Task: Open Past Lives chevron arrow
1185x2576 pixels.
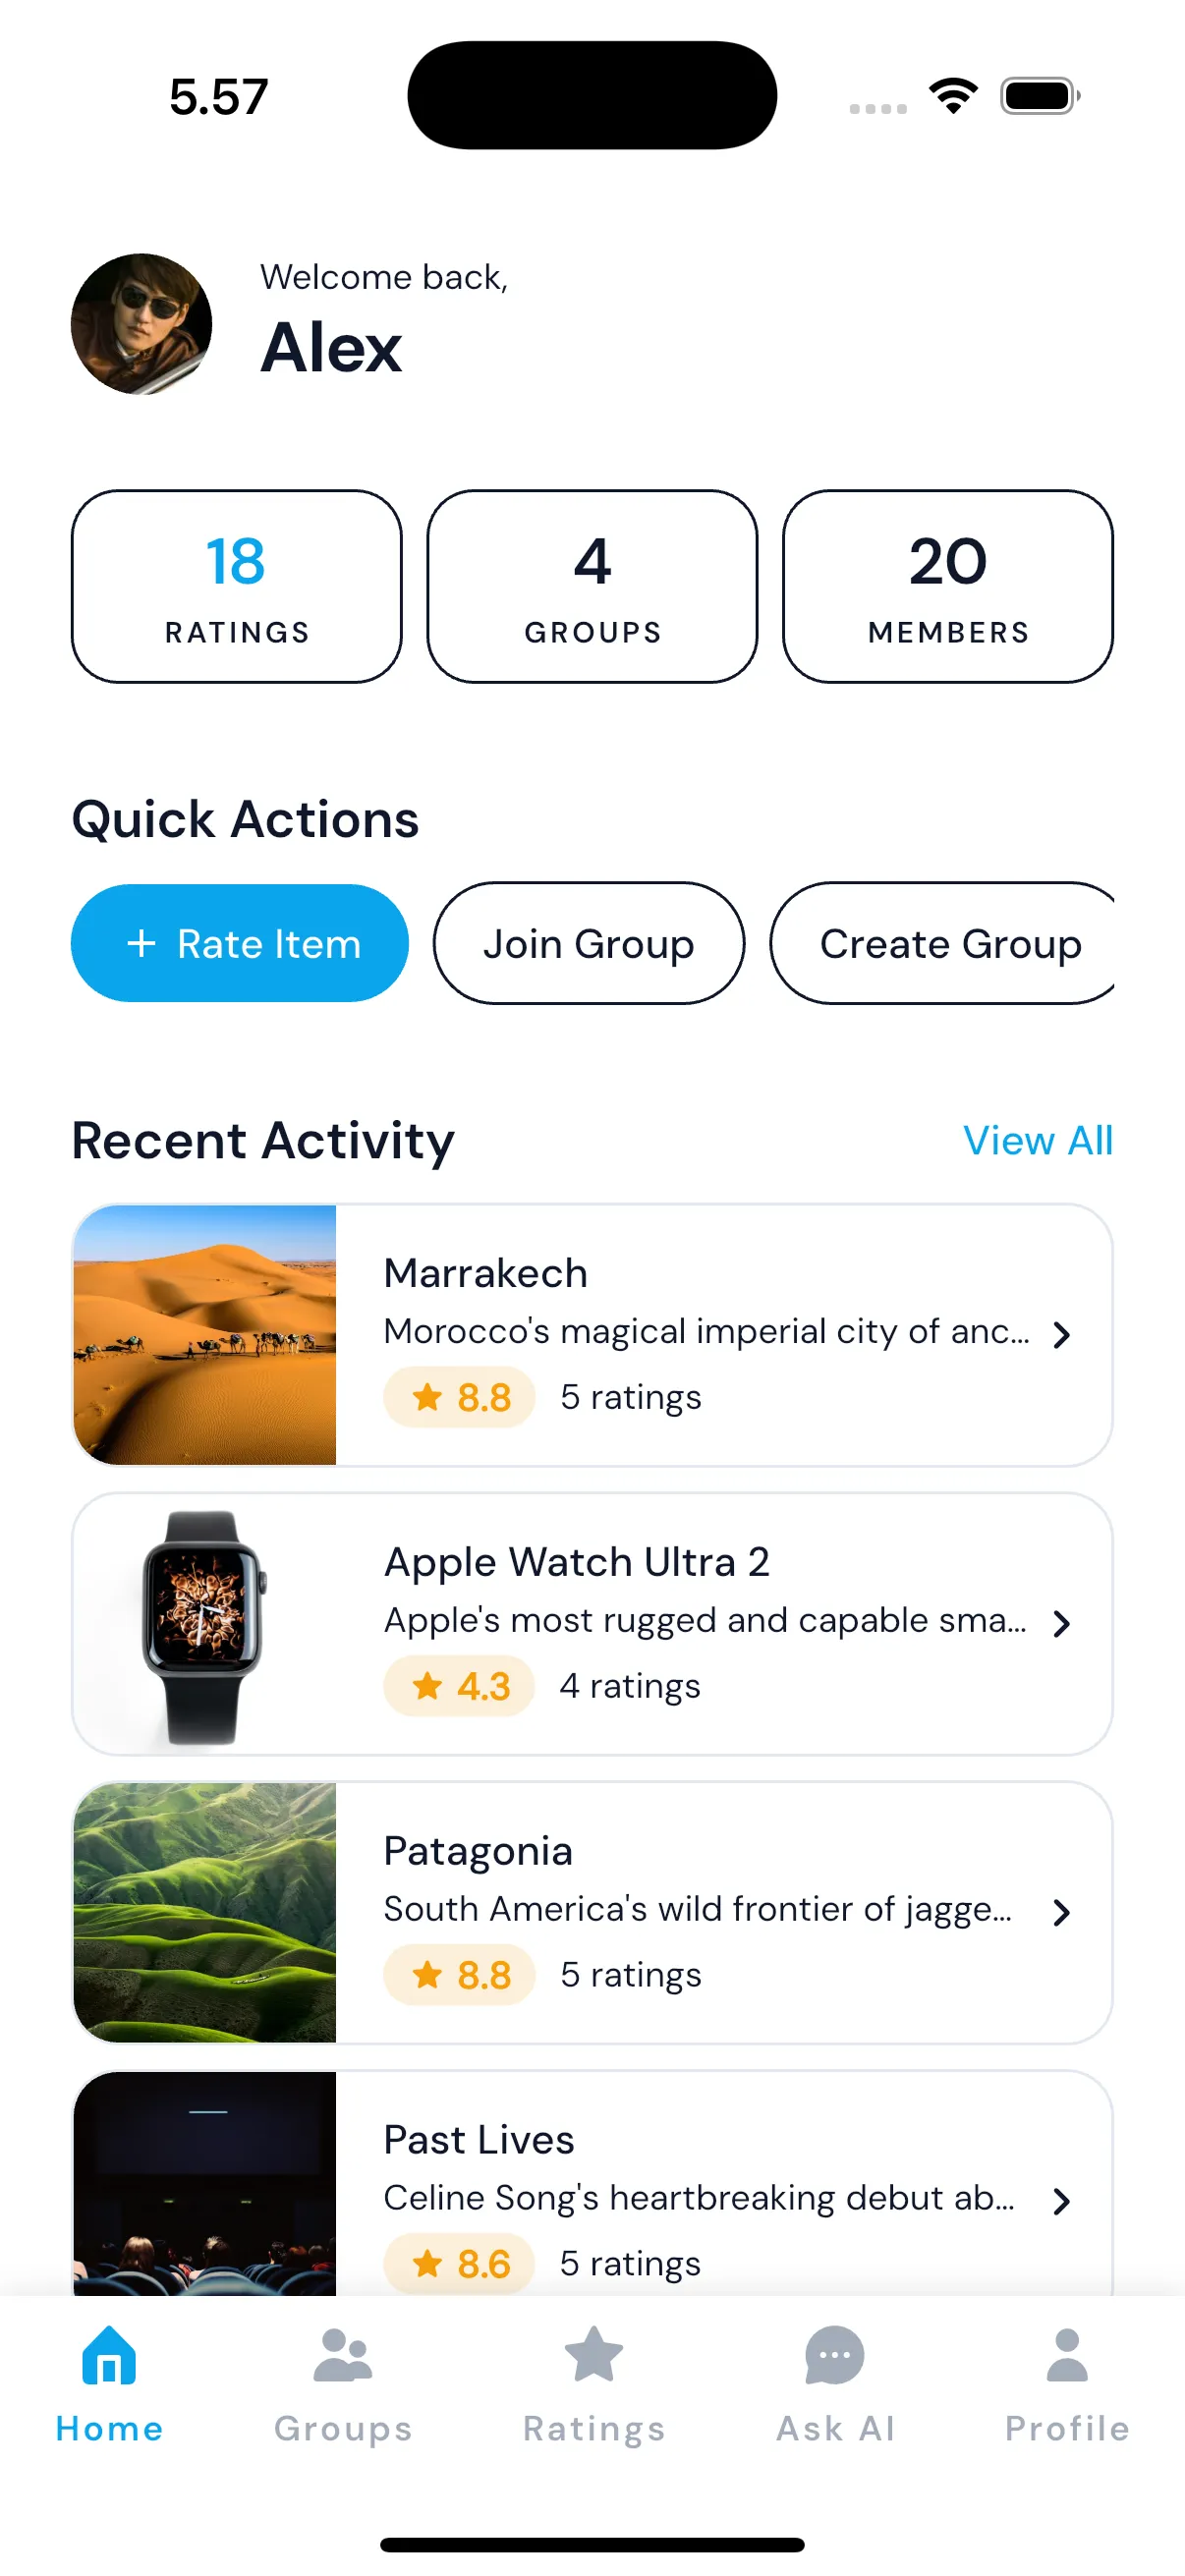Action: tap(1062, 2201)
